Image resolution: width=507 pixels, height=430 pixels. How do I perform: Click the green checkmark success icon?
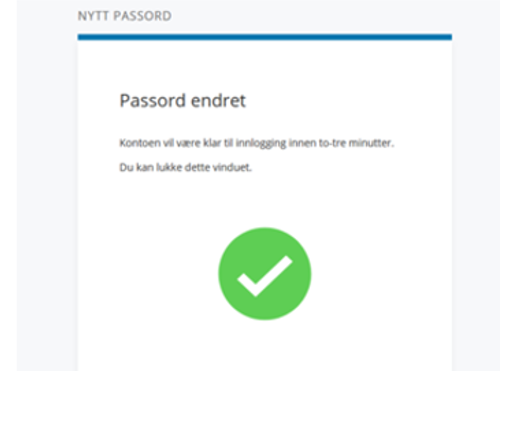click(x=265, y=274)
